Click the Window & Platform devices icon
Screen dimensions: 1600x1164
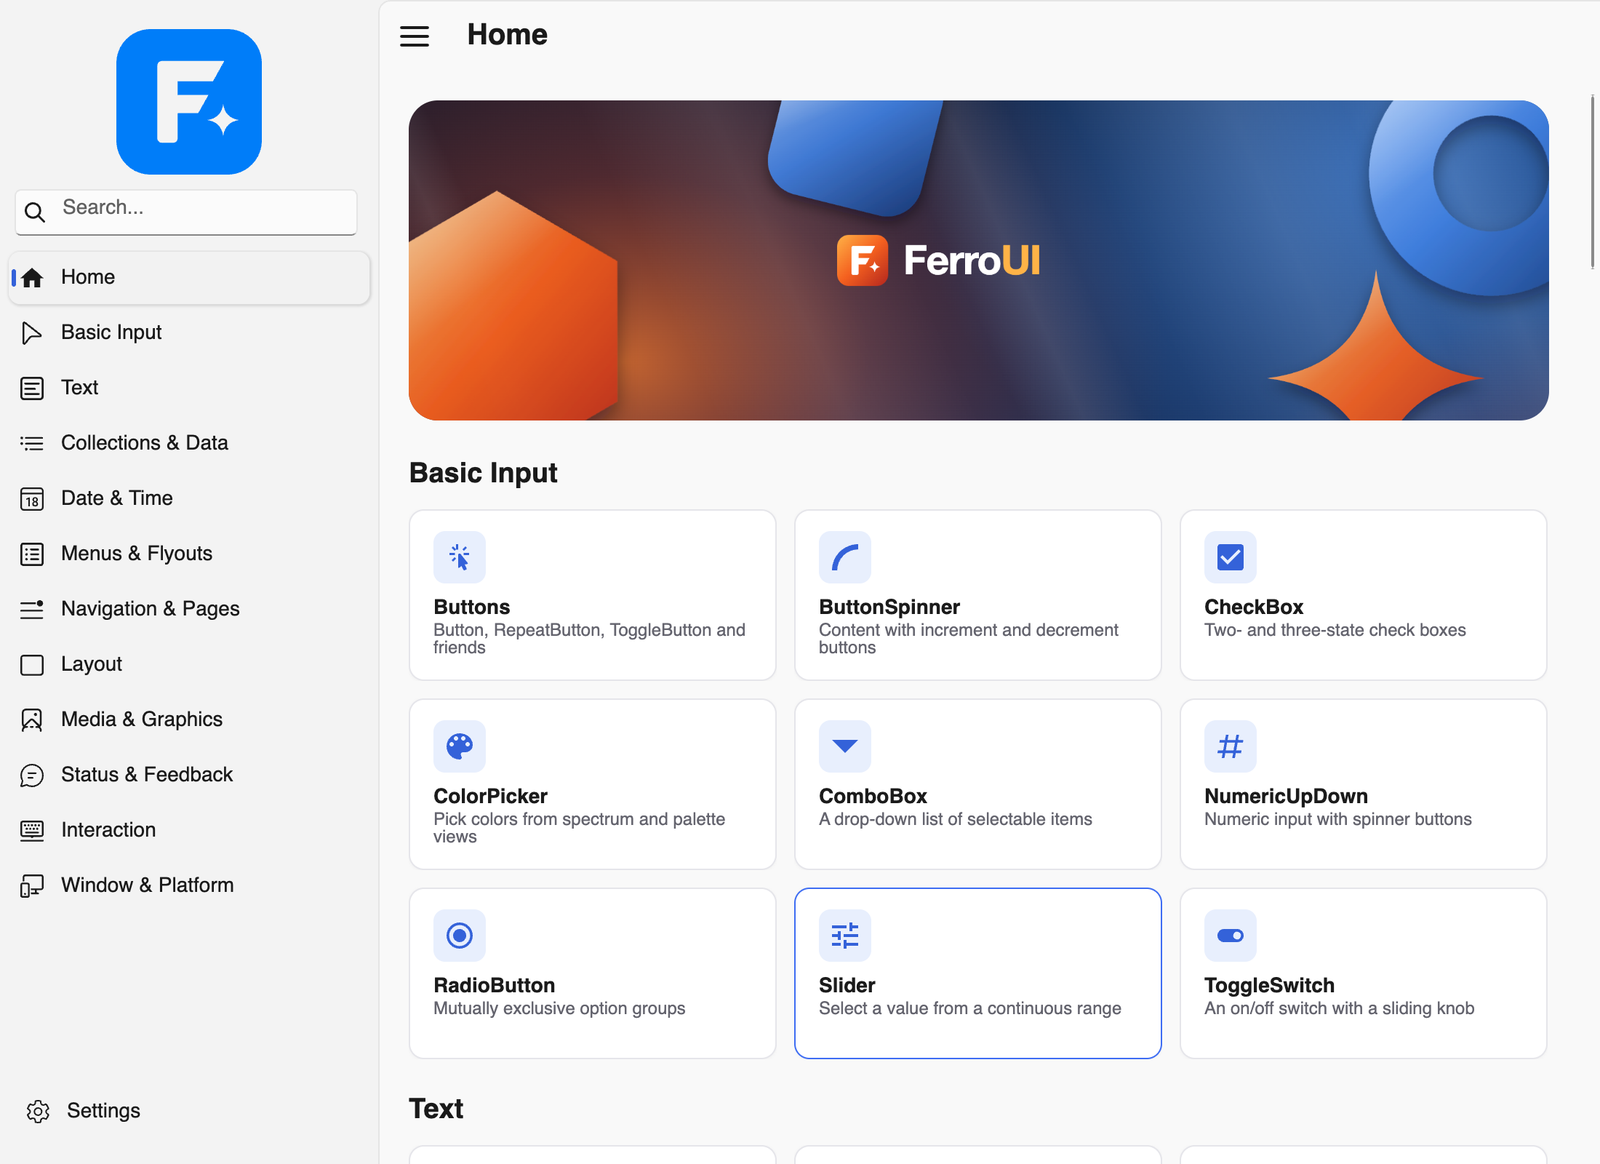pos(32,886)
